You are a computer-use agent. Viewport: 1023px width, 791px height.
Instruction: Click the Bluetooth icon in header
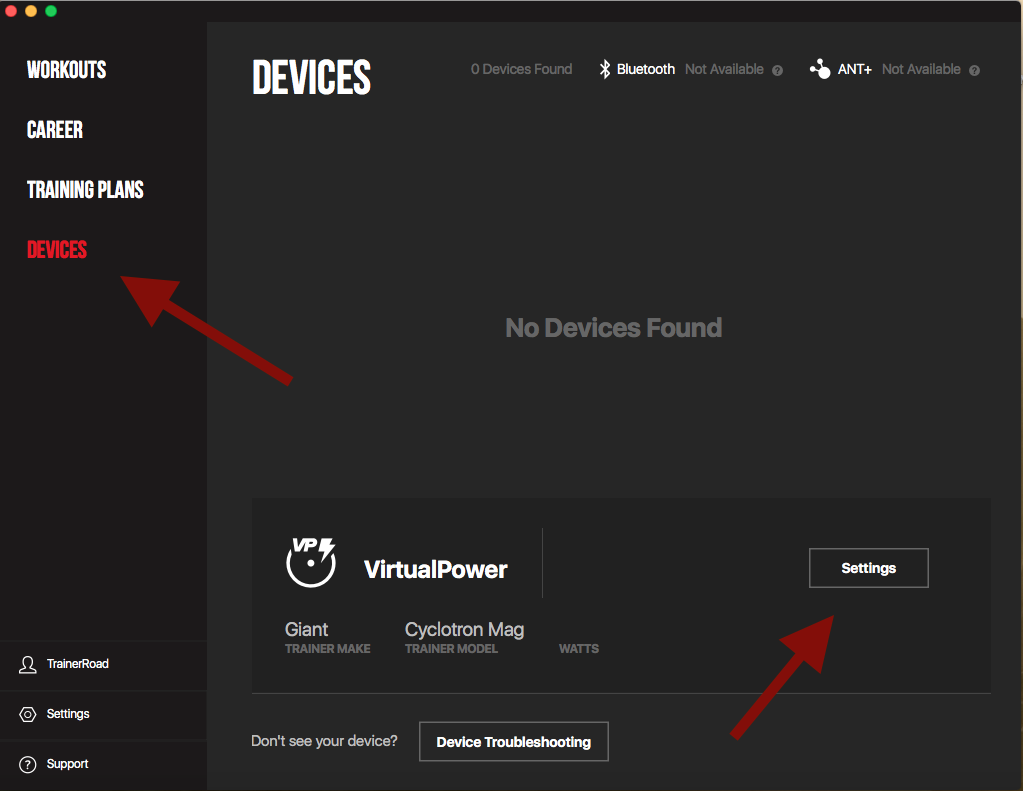[605, 69]
